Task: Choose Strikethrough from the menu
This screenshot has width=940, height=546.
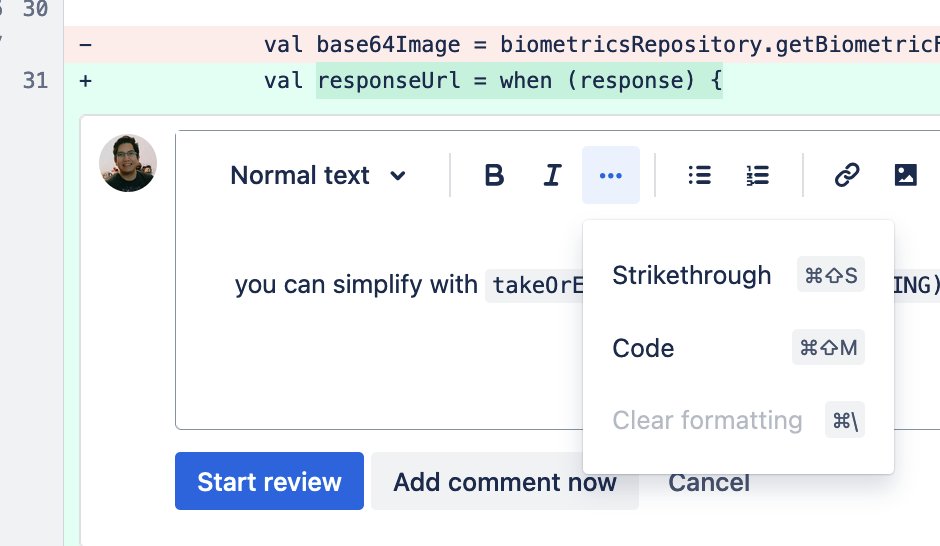Action: pos(738,276)
